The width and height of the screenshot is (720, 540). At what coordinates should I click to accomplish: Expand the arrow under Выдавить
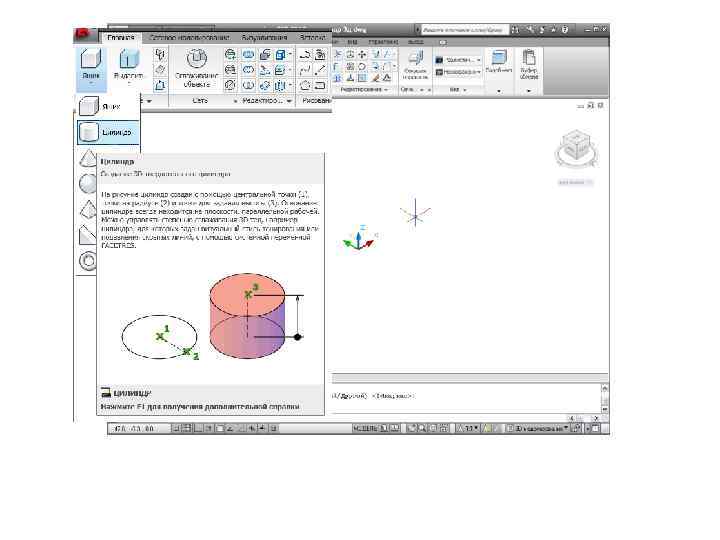(x=129, y=84)
